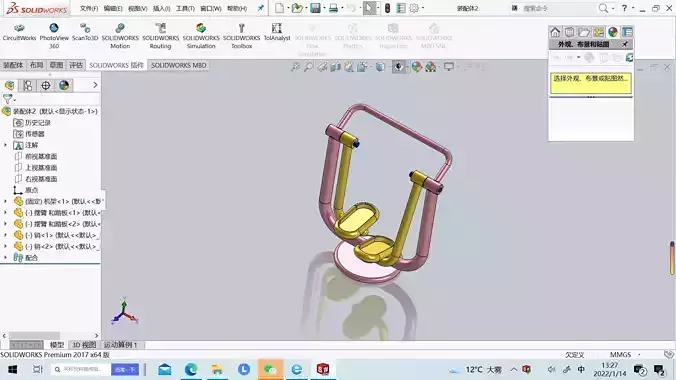Expand the 注解 annotations folder
Image resolution: width=676 pixels, height=380 pixels.
click(x=5, y=145)
